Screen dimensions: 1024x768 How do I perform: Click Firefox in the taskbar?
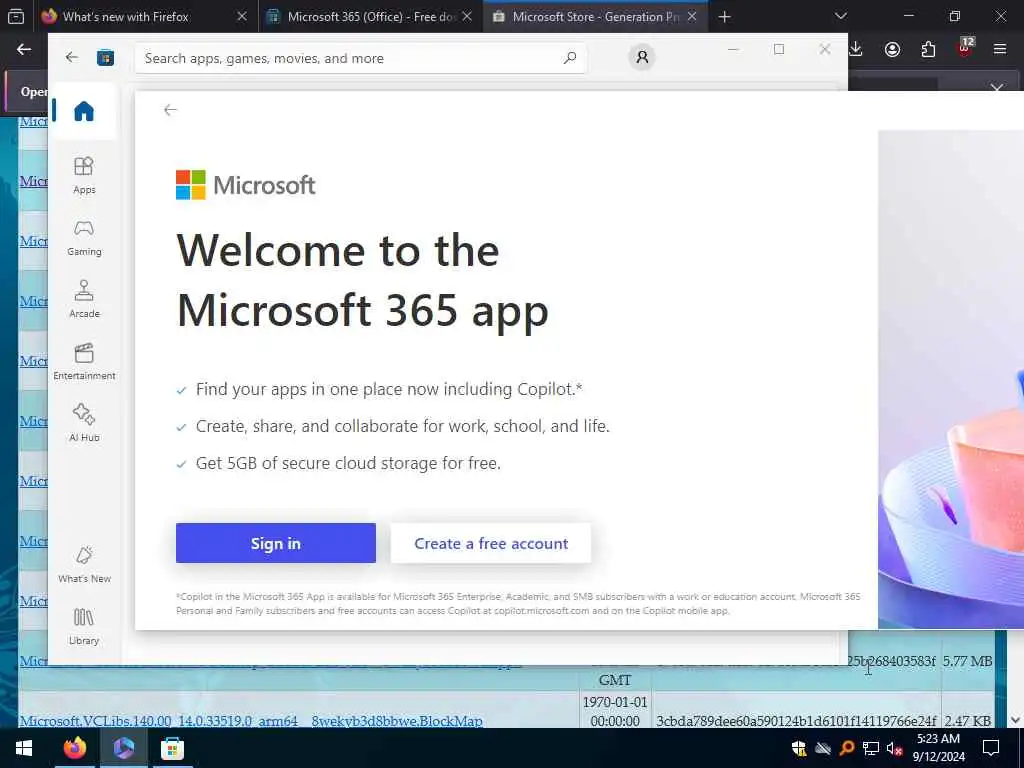tap(75, 748)
